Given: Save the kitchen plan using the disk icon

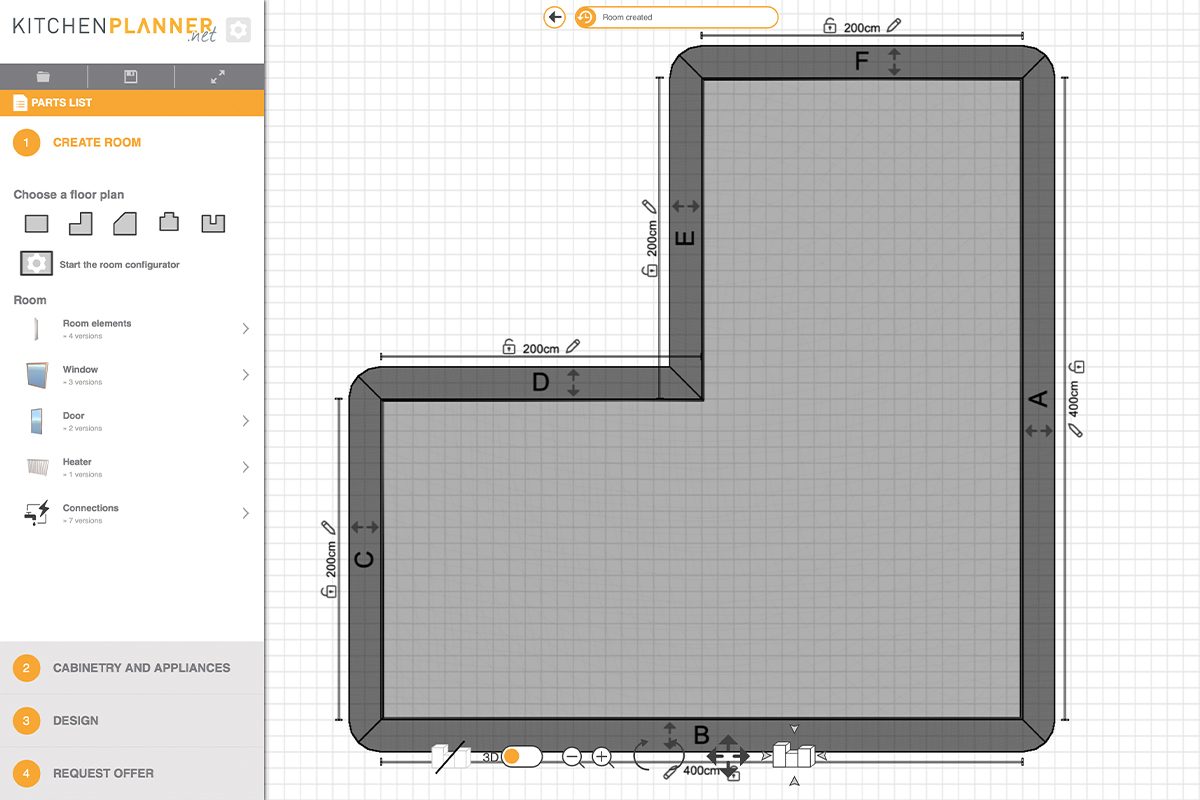Looking at the screenshot, I should point(130,77).
